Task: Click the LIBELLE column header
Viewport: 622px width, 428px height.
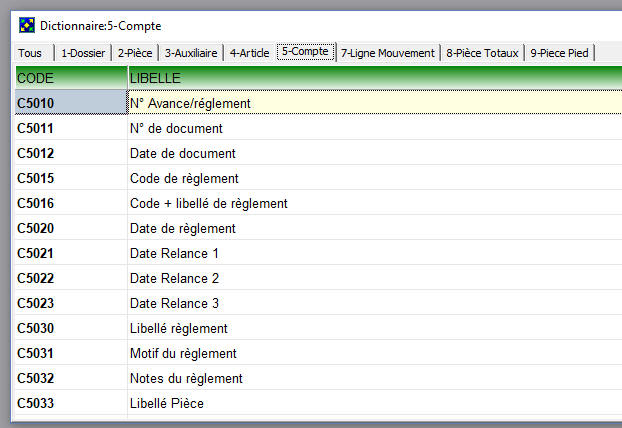Action: (x=370, y=77)
